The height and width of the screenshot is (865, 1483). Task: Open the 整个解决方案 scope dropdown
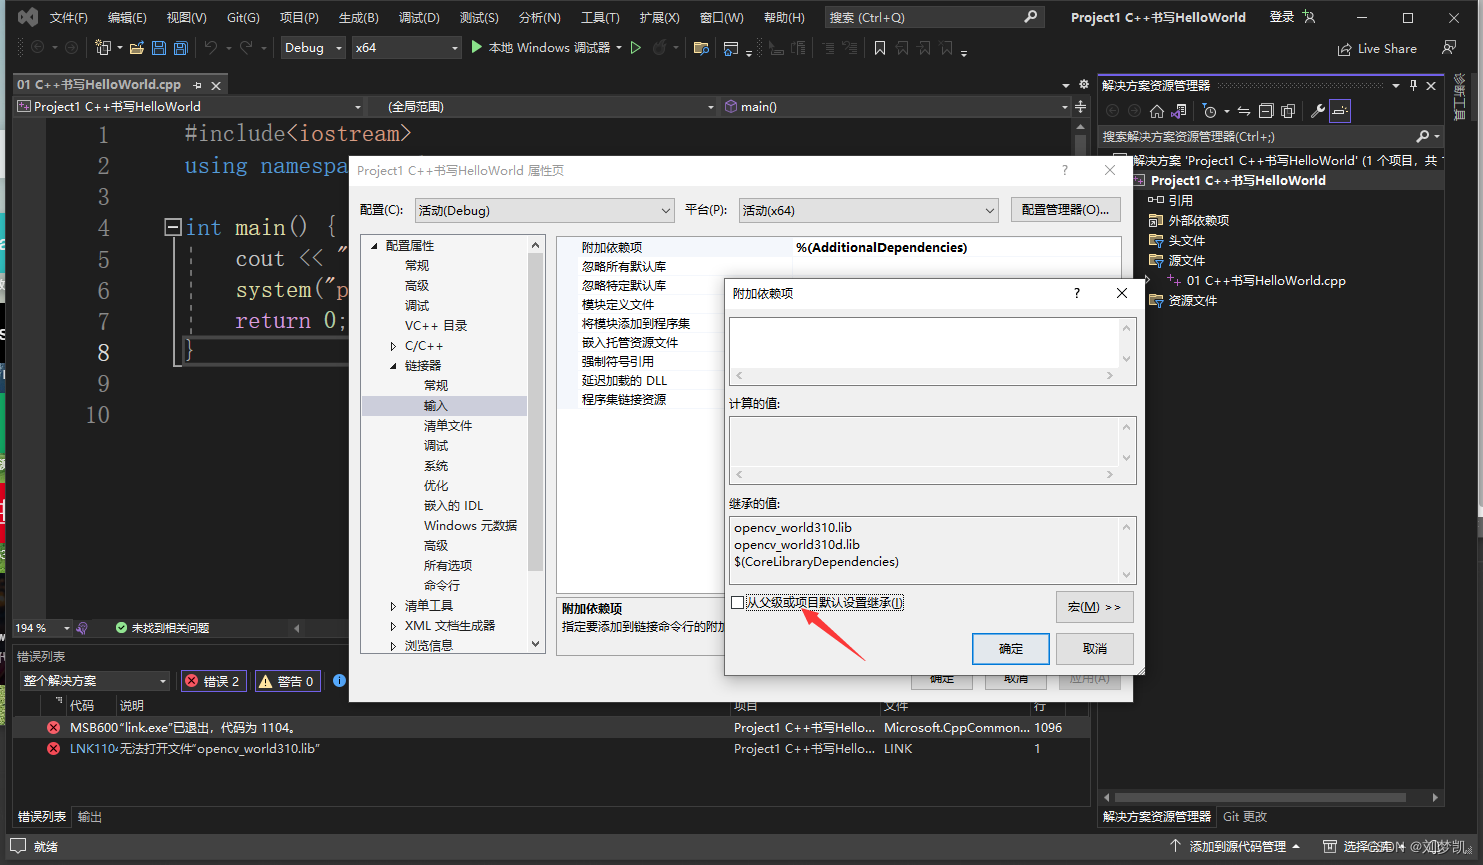(x=95, y=681)
